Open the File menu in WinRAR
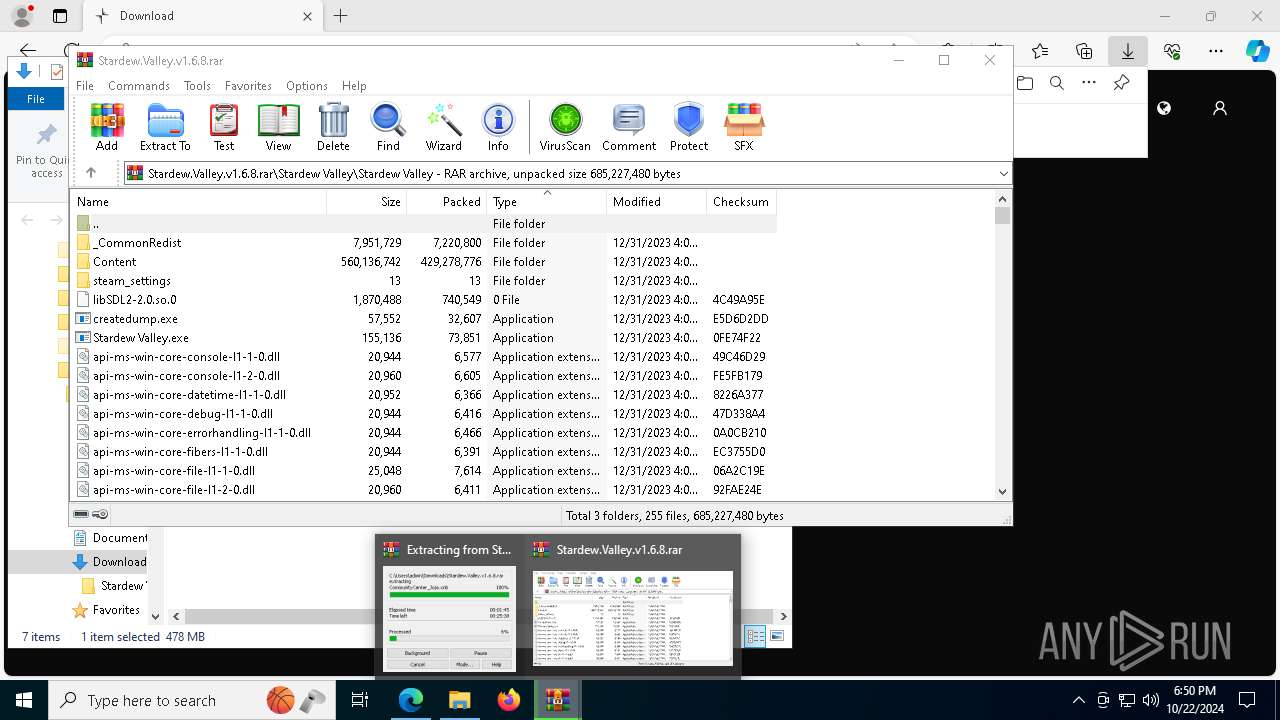 tap(85, 86)
